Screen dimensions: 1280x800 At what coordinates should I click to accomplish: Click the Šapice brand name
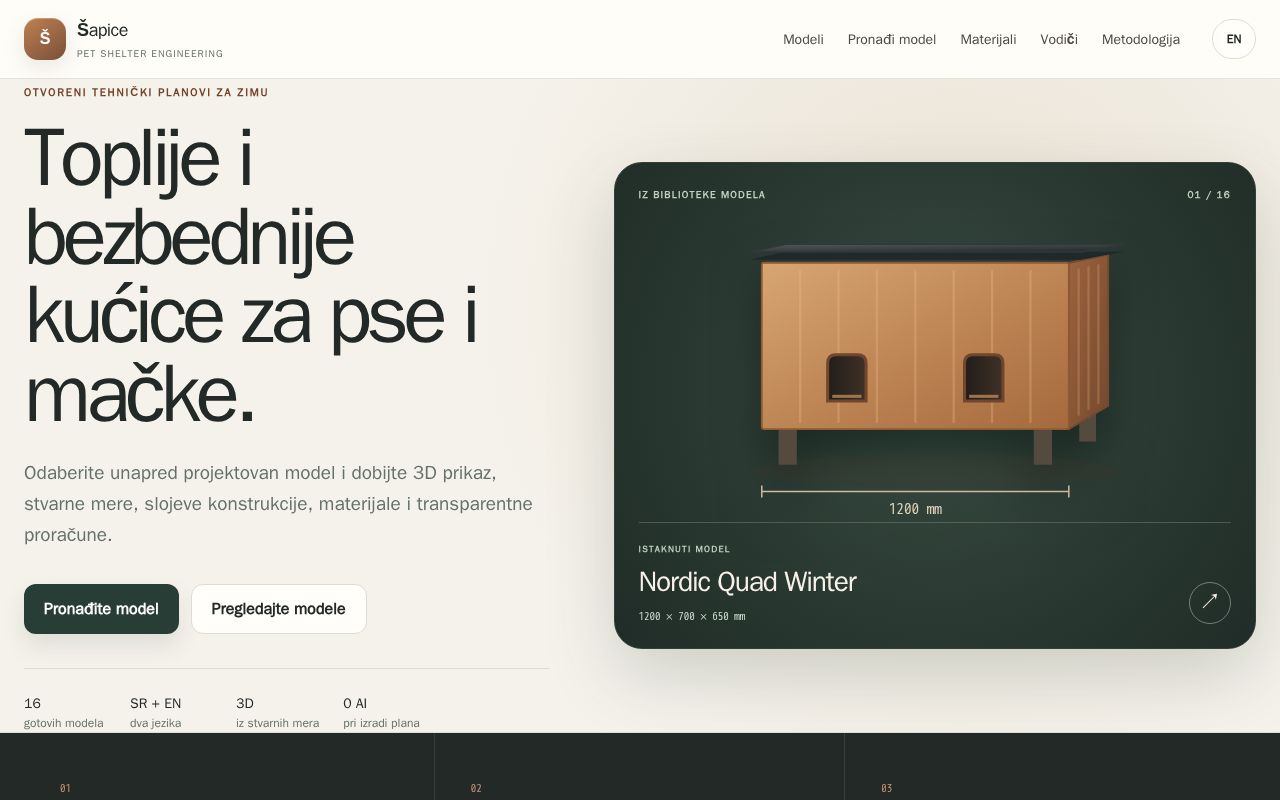coord(102,30)
